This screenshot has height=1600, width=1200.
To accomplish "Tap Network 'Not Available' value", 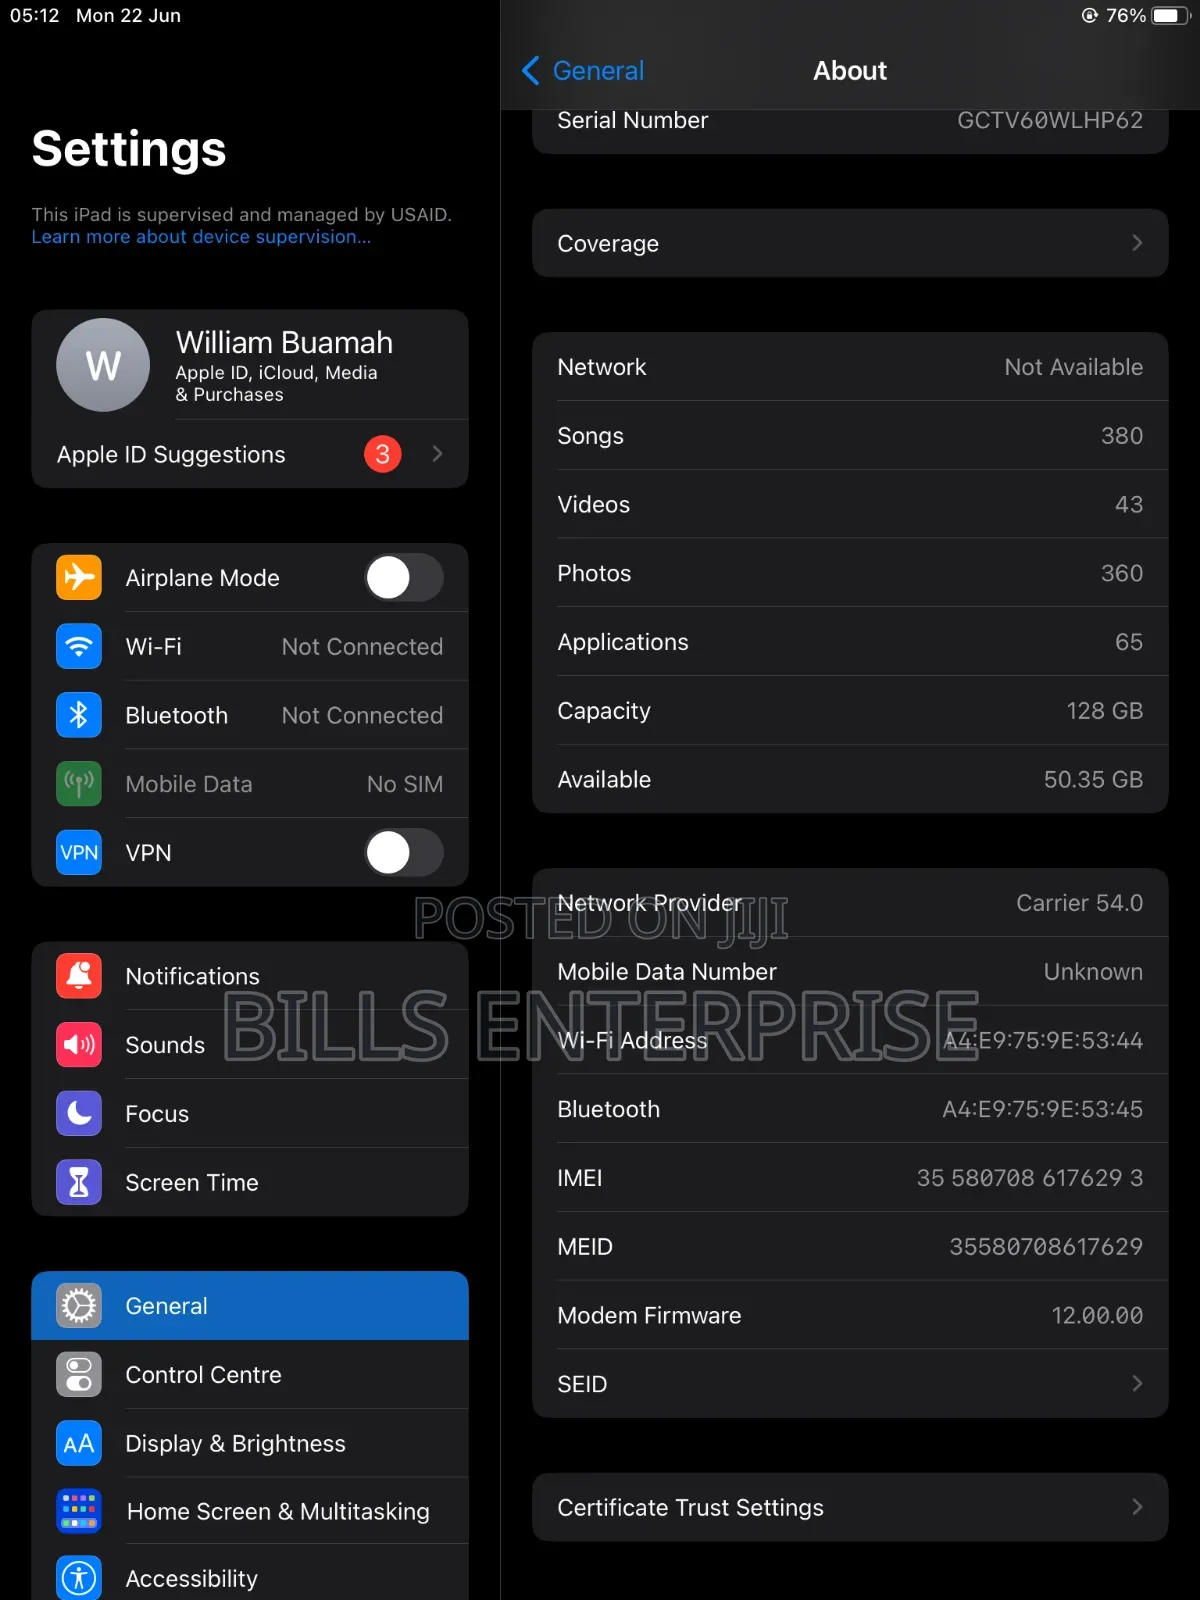I will (1073, 367).
